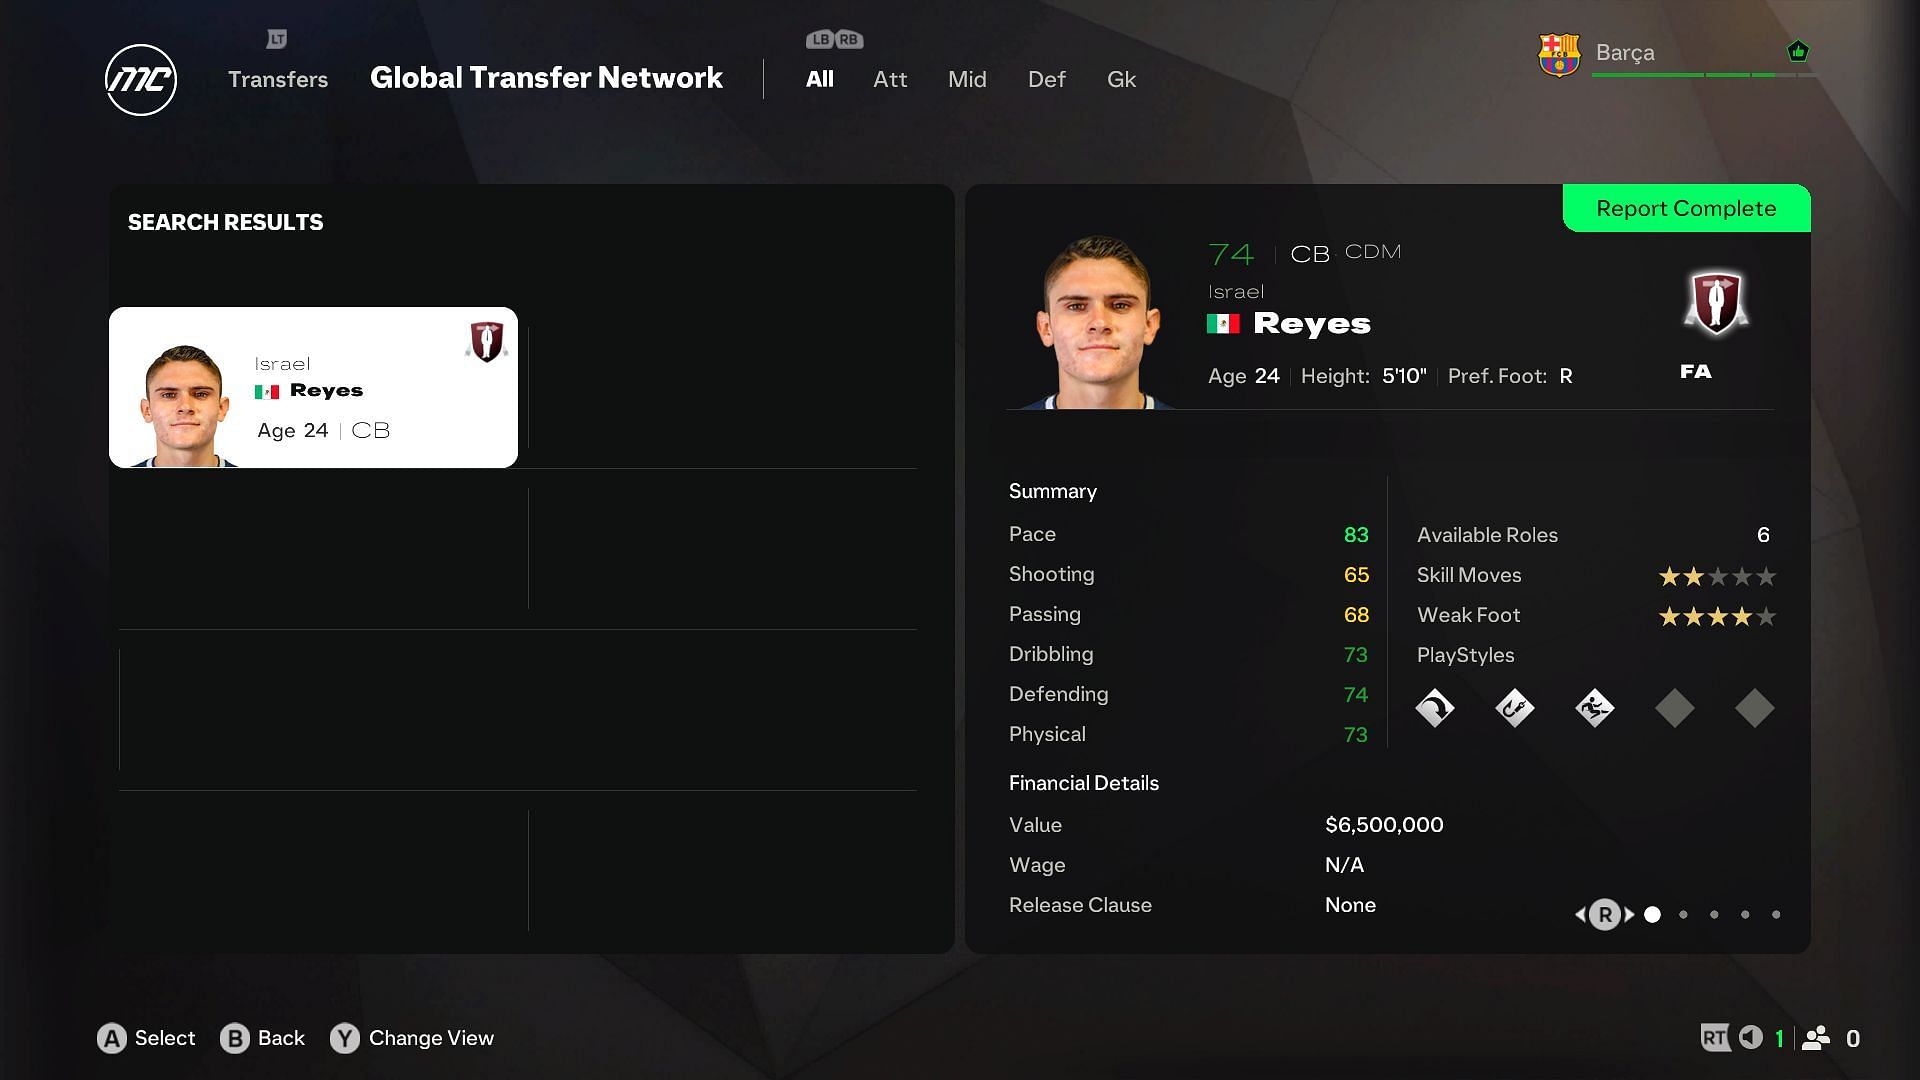The image size is (1920, 1080).
Task: Click the green manager rating badge icon
Action: point(1798,51)
